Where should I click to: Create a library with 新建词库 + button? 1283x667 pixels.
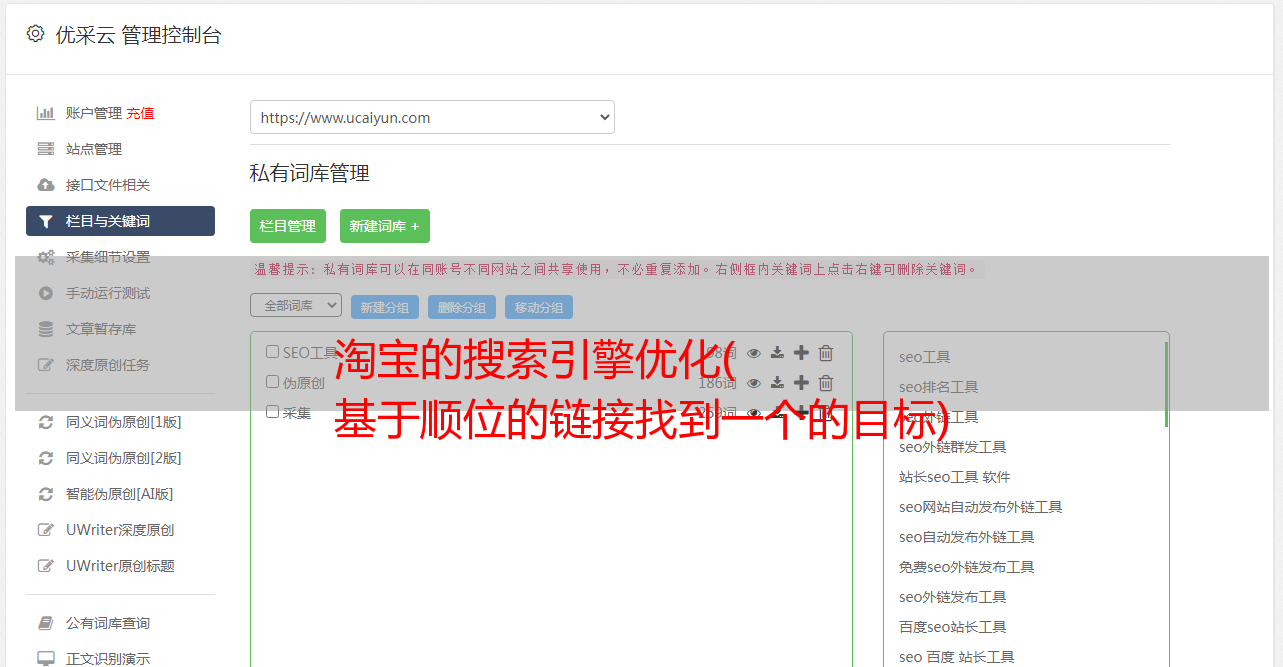coord(385,226)
